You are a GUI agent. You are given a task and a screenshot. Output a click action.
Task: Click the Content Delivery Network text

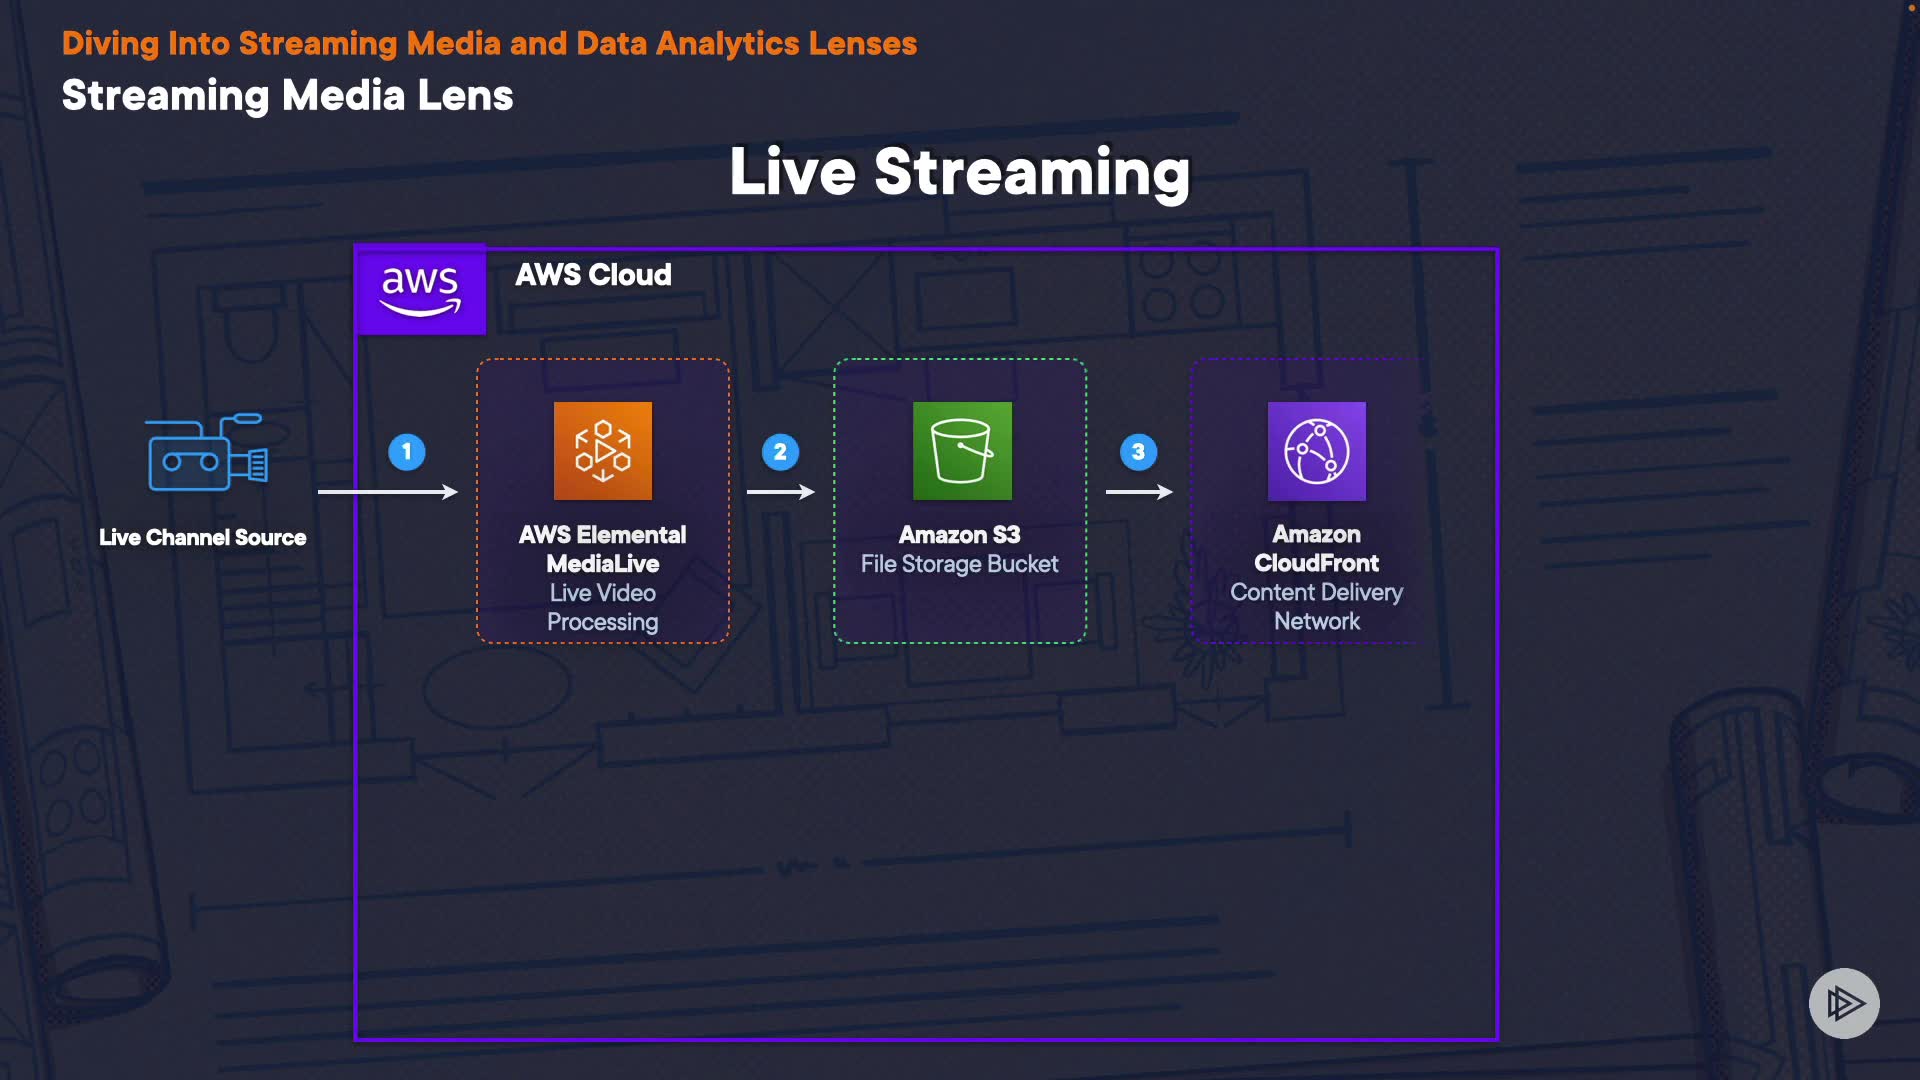coord(1316,606)
